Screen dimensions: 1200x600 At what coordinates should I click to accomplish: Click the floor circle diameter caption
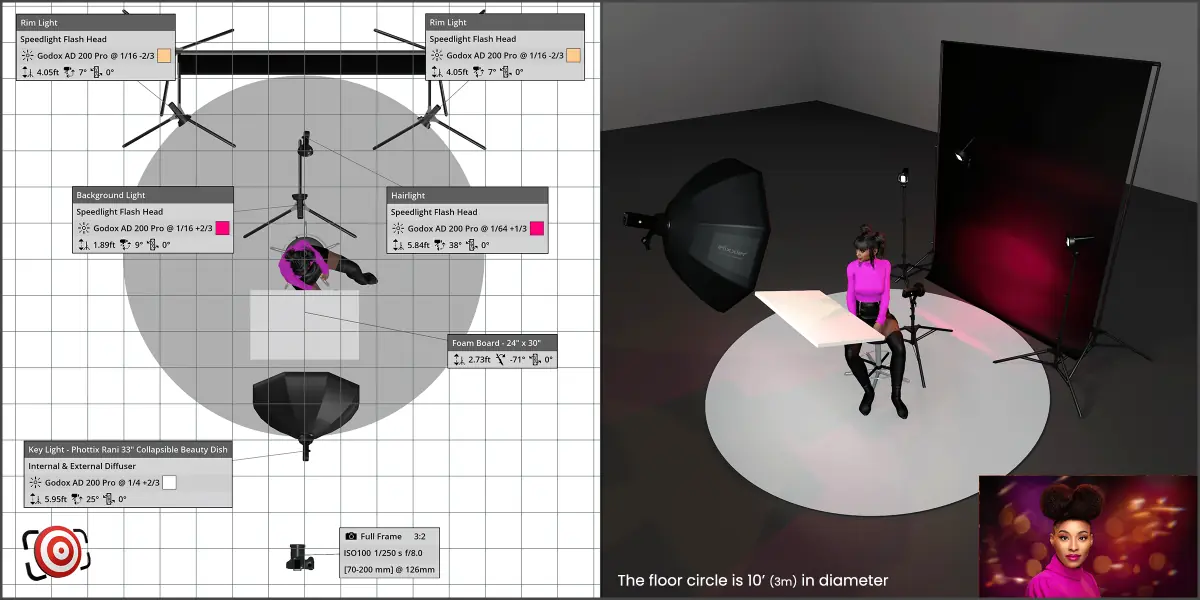point(752,580)
